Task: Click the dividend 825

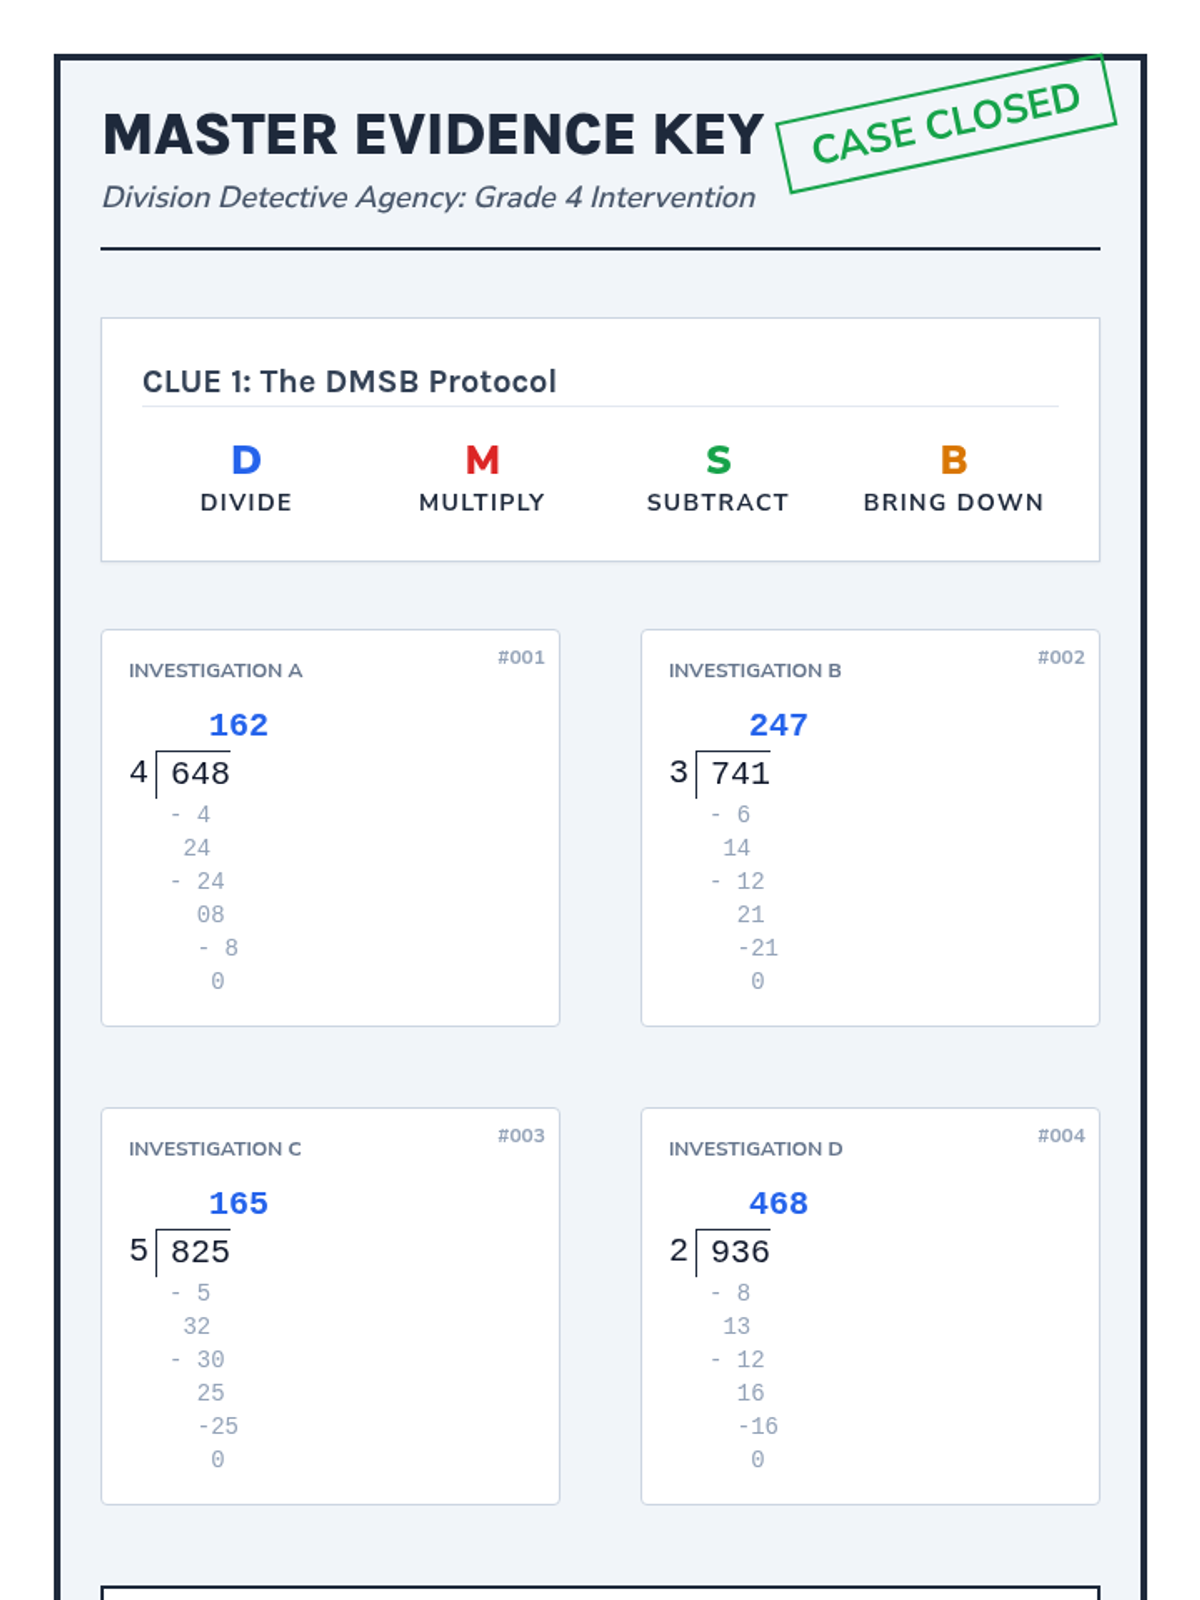Action: click(200, 1251)
